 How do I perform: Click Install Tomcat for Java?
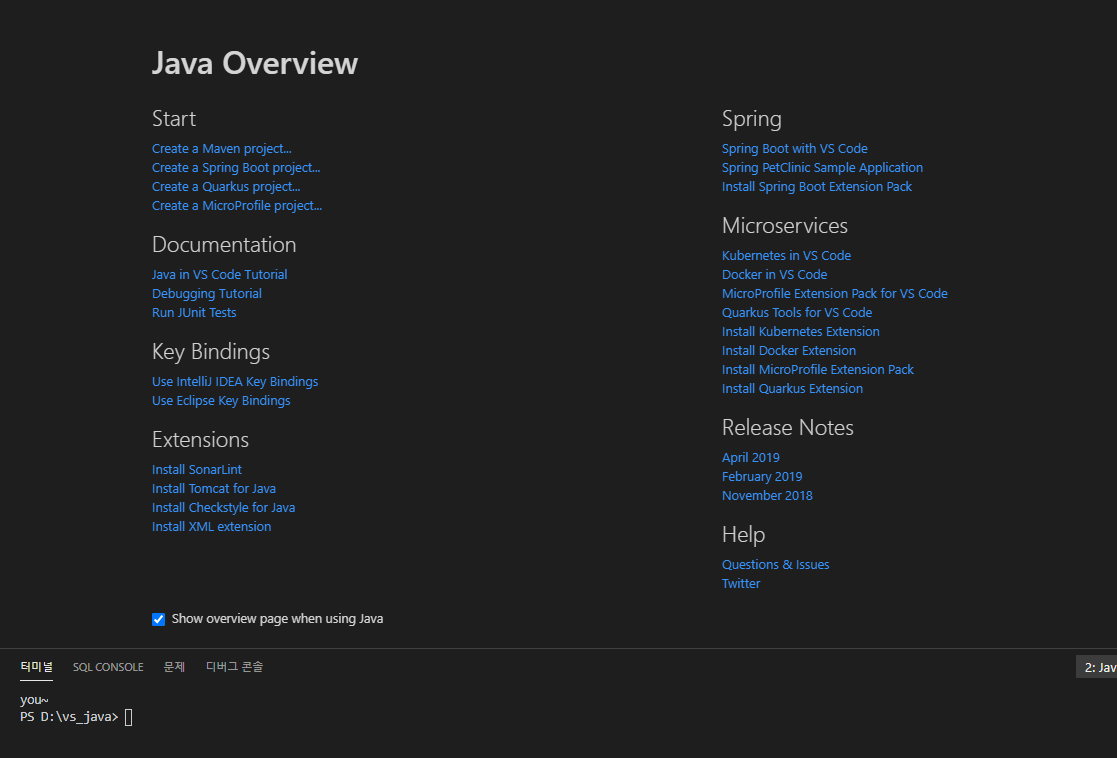[x=214, y=489]
